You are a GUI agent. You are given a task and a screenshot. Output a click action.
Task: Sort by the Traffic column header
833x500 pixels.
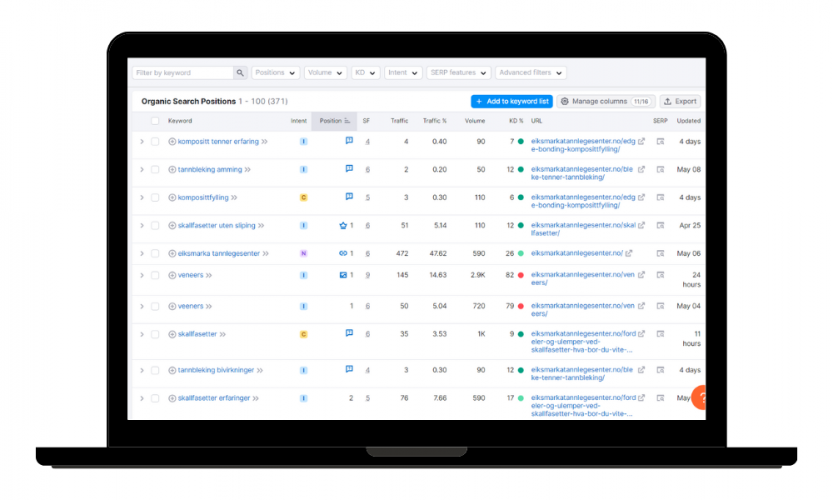(400, 121)
